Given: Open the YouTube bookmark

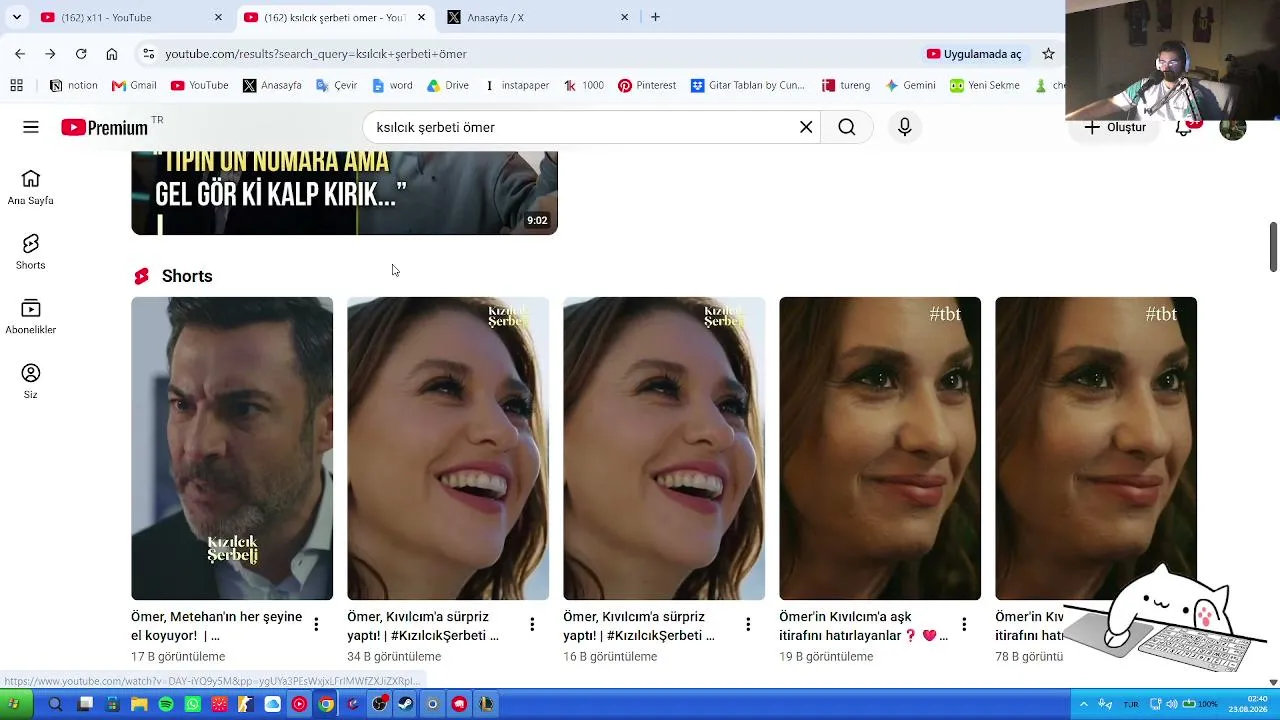Looking at the screenshot, I should (200, 86).
